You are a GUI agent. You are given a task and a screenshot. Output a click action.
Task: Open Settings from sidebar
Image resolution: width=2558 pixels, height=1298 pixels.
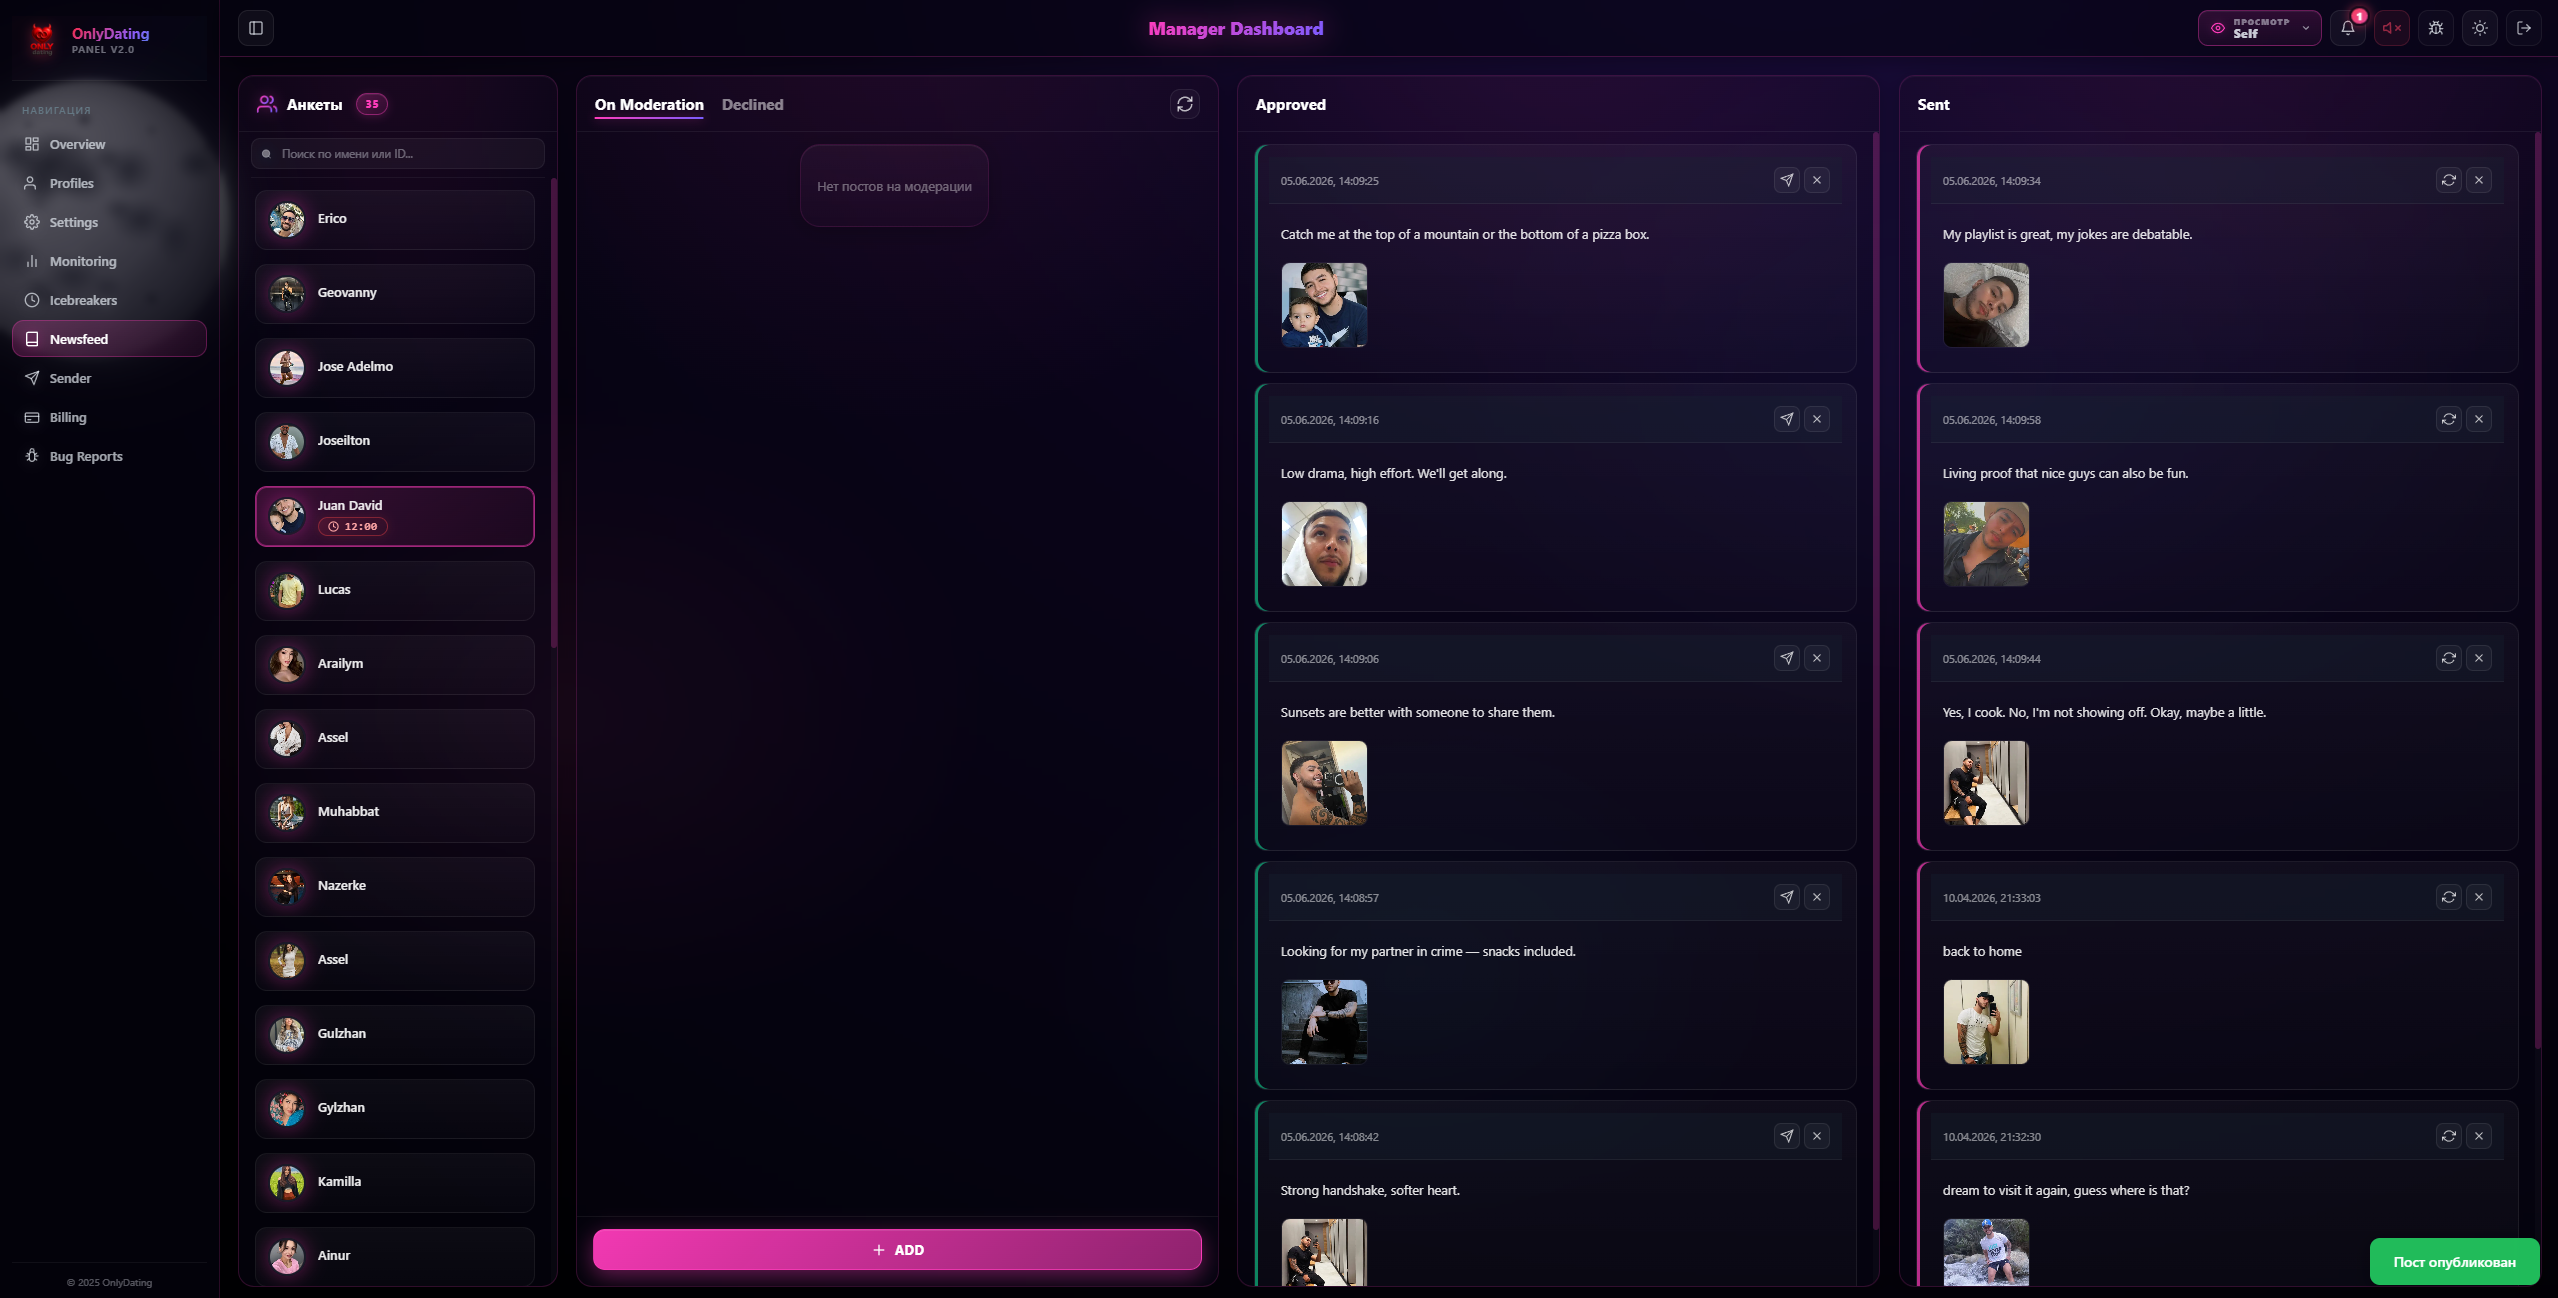(x=109, y=222)
